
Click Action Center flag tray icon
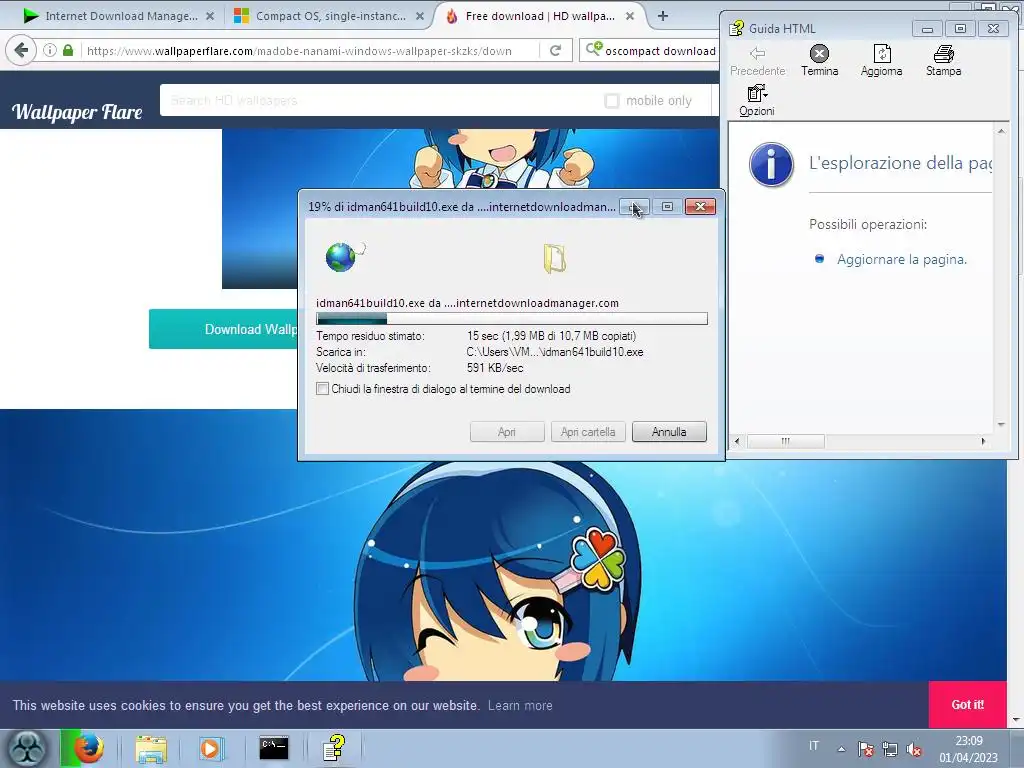866,749
